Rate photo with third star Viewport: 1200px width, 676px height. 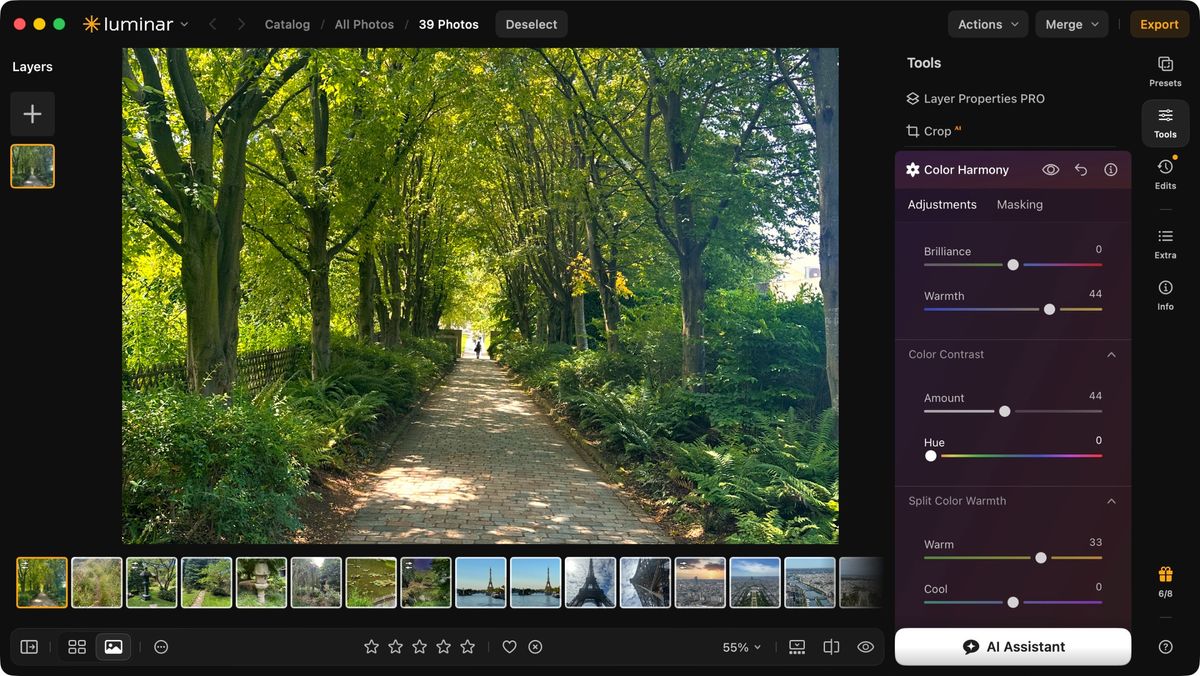pos(419,647)
